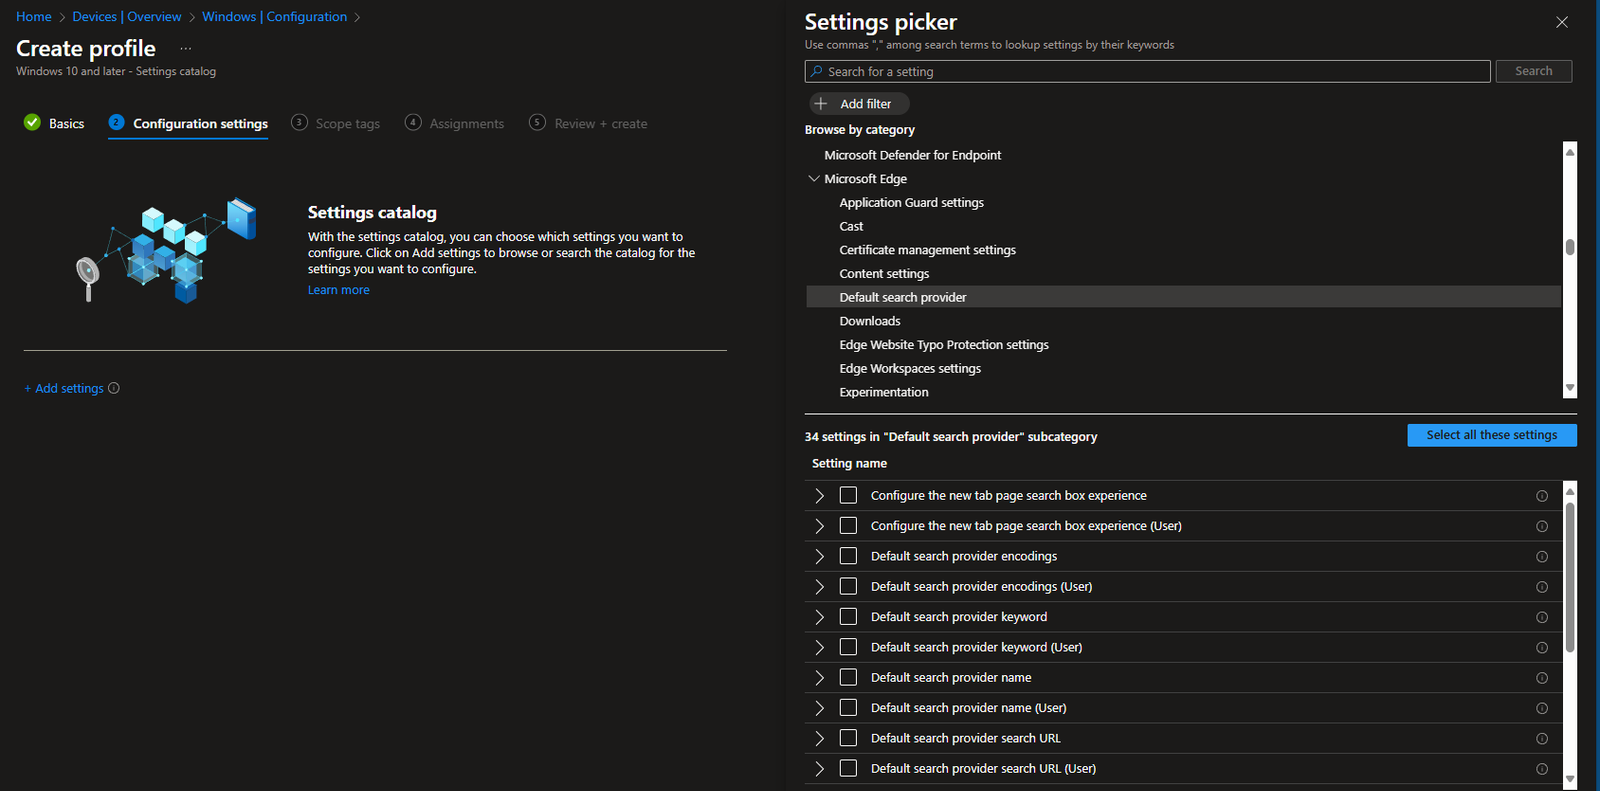Show info for new tab page search box experience (User)

pyautogui.click(x=1542, y=526)
